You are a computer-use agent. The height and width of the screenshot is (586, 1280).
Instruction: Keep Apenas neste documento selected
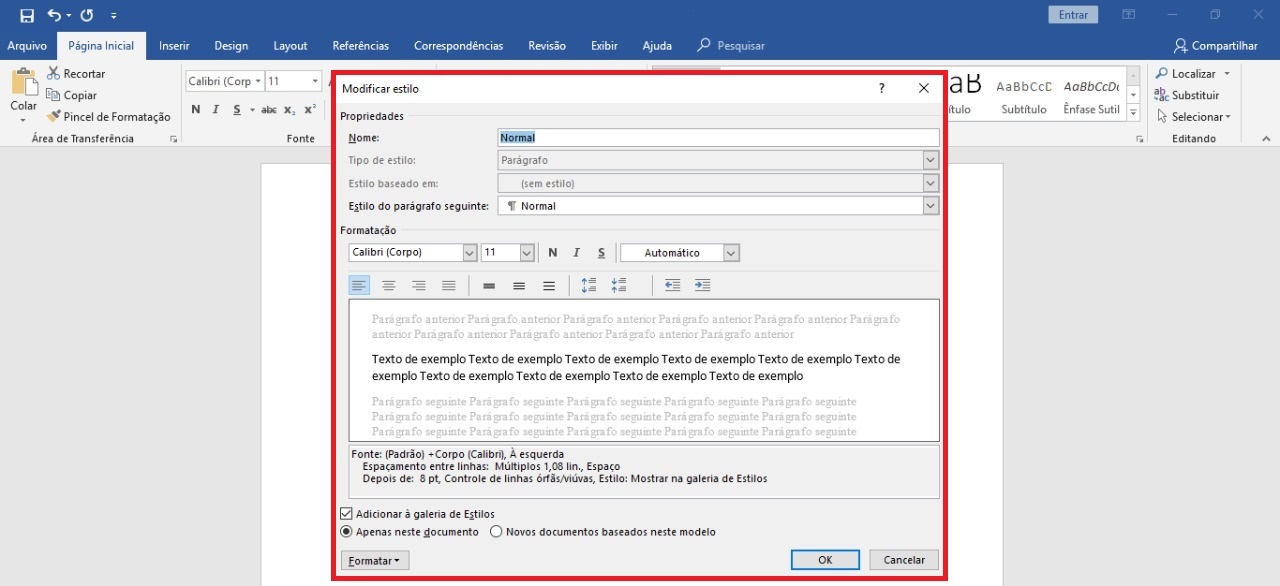[346, 531]
